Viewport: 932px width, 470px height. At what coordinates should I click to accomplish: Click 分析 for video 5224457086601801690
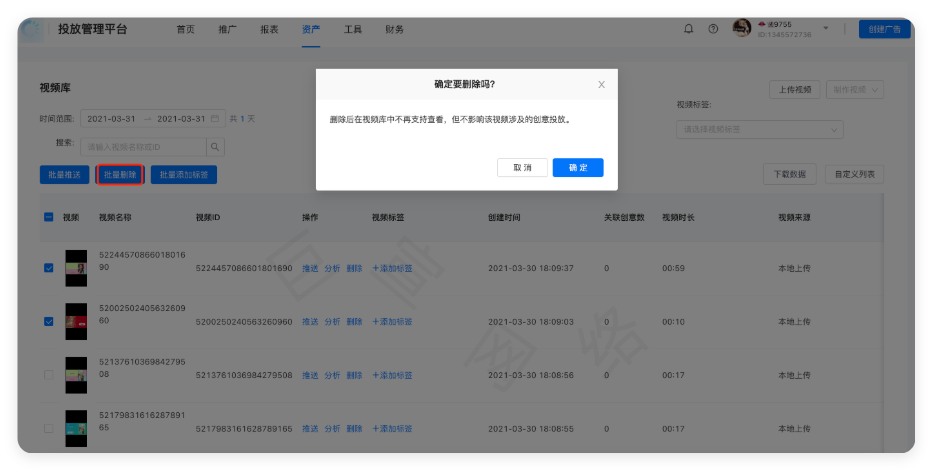[x=332, y=269]
